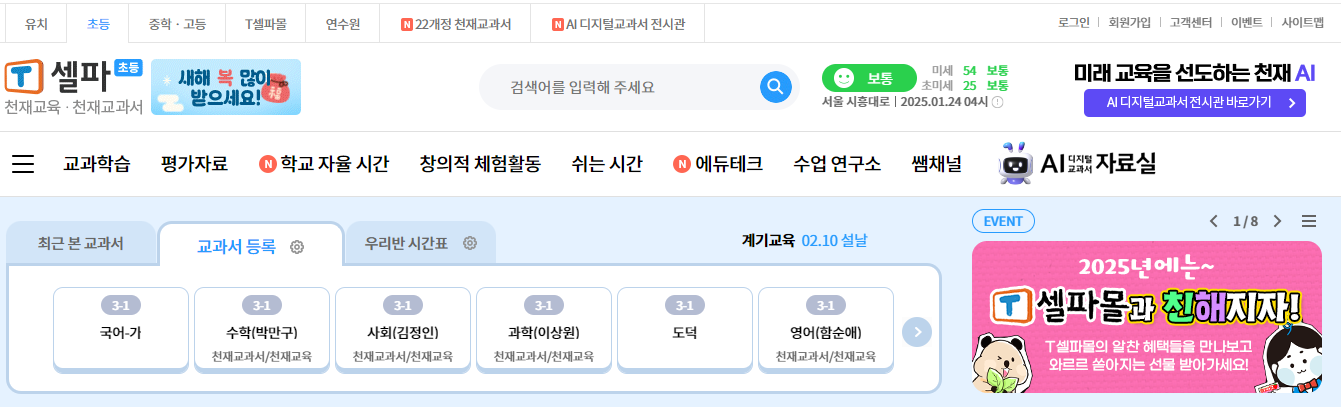Open the 쌤채널 menu
Screen dimensions: 1341x407
[937, 164]
